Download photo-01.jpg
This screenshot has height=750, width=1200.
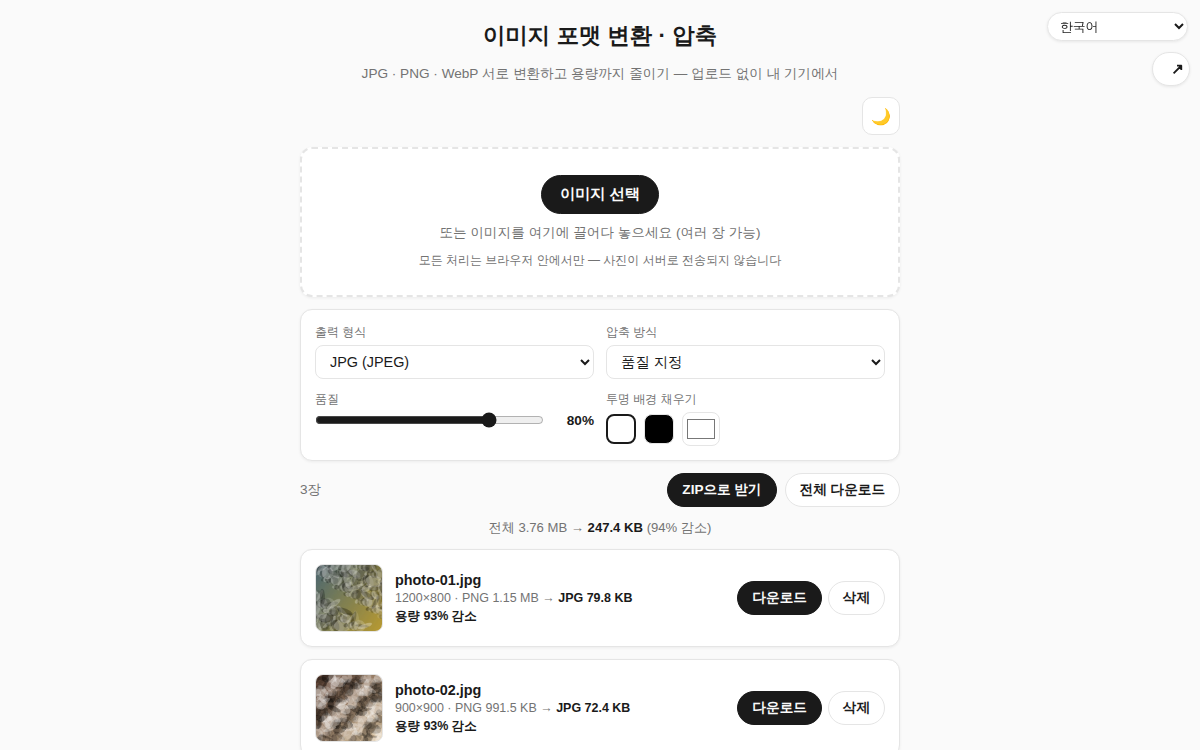tap(779, 598)
